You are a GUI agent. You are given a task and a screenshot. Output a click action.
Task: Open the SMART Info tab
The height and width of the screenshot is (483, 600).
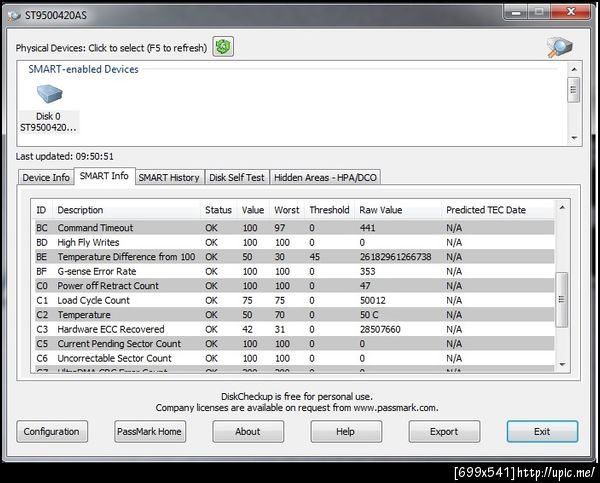point(104,176)
